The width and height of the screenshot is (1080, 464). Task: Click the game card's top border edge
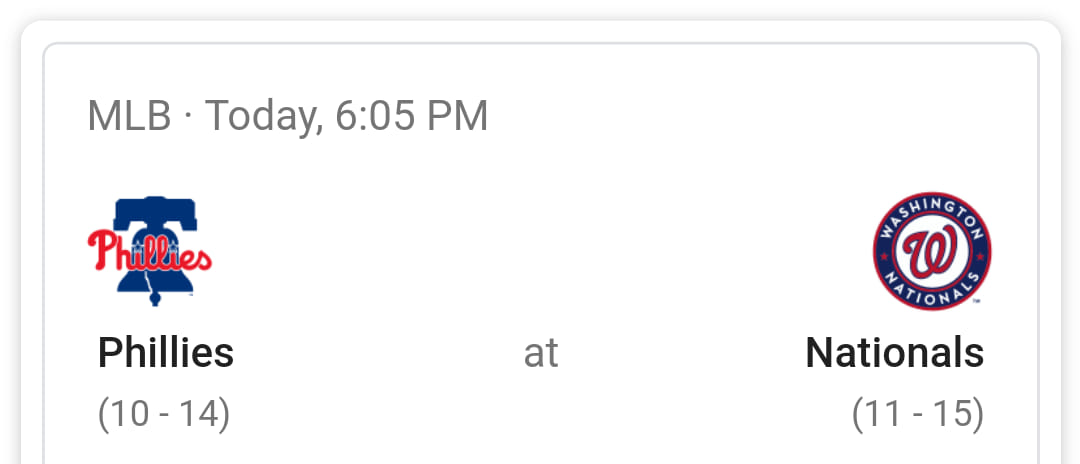tap(541, 44)
